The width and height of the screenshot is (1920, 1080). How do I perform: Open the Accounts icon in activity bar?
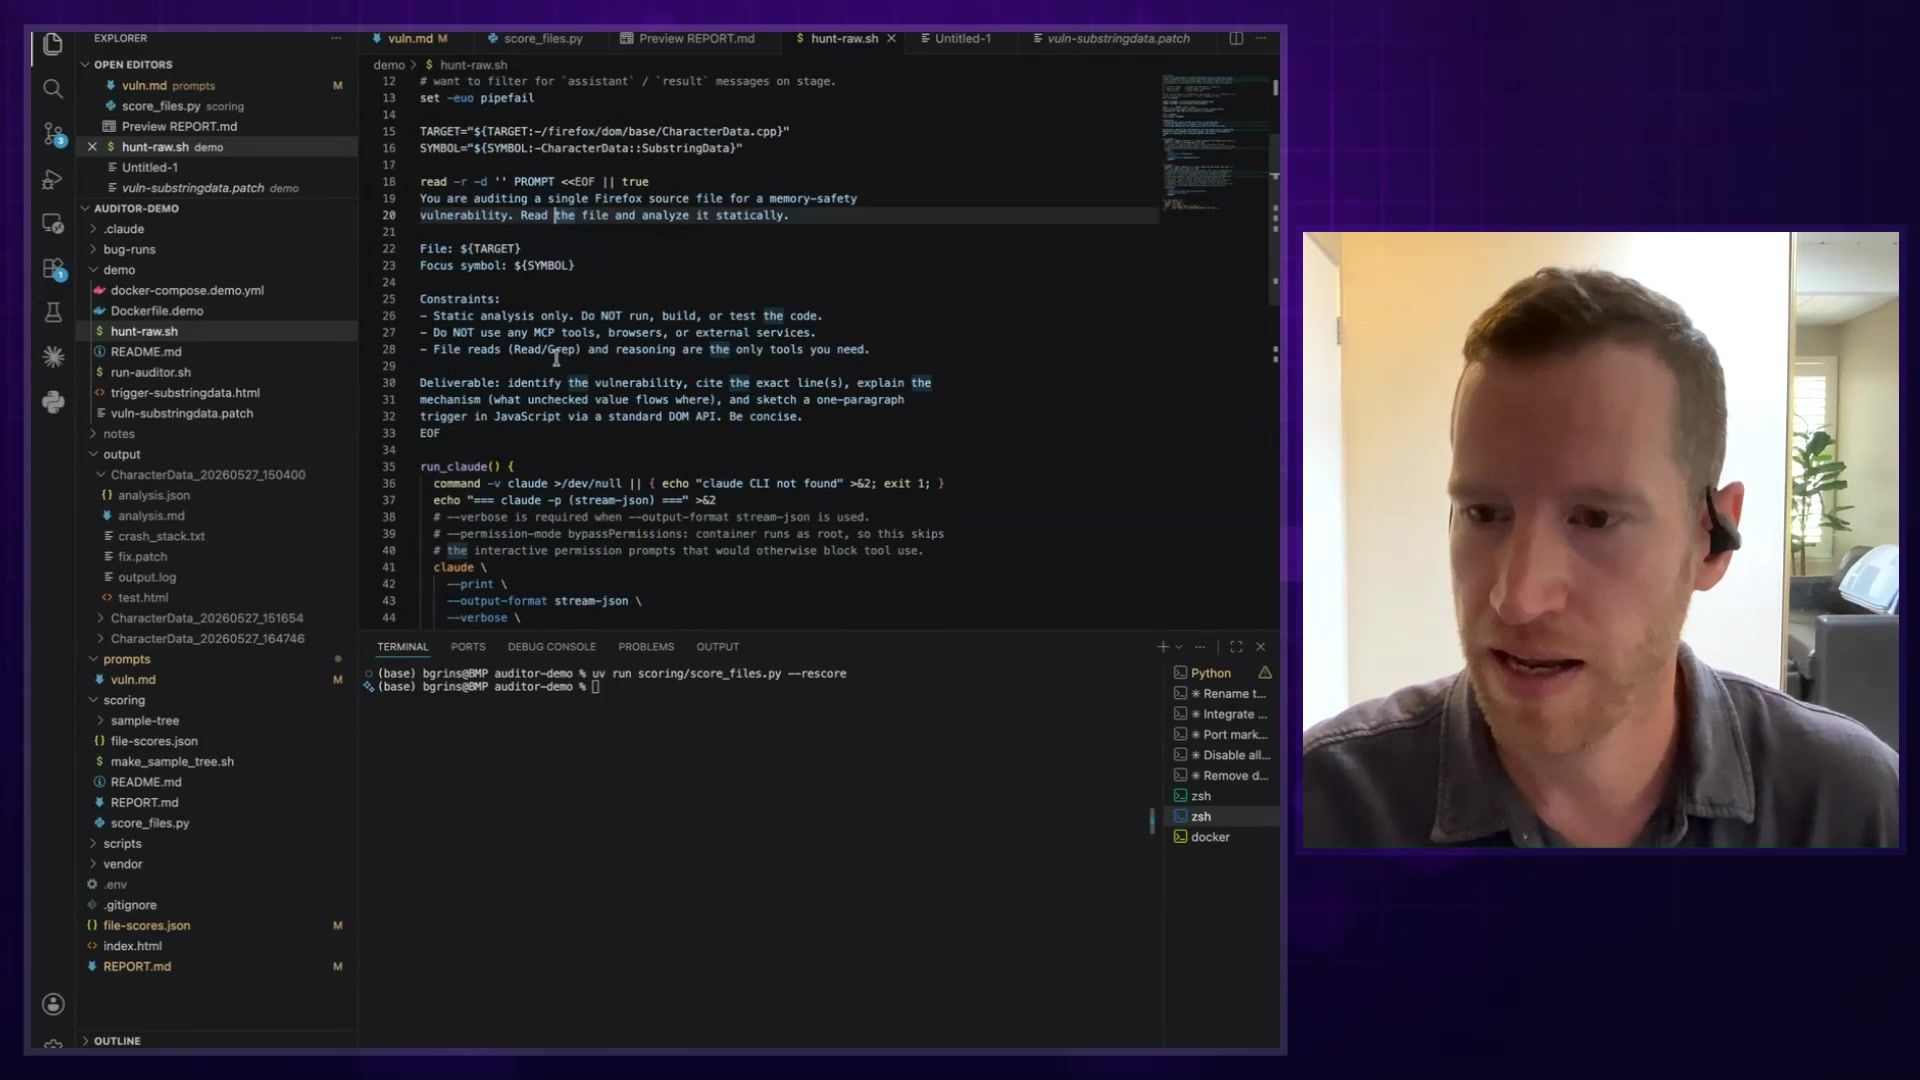(x=53, y=1004)
